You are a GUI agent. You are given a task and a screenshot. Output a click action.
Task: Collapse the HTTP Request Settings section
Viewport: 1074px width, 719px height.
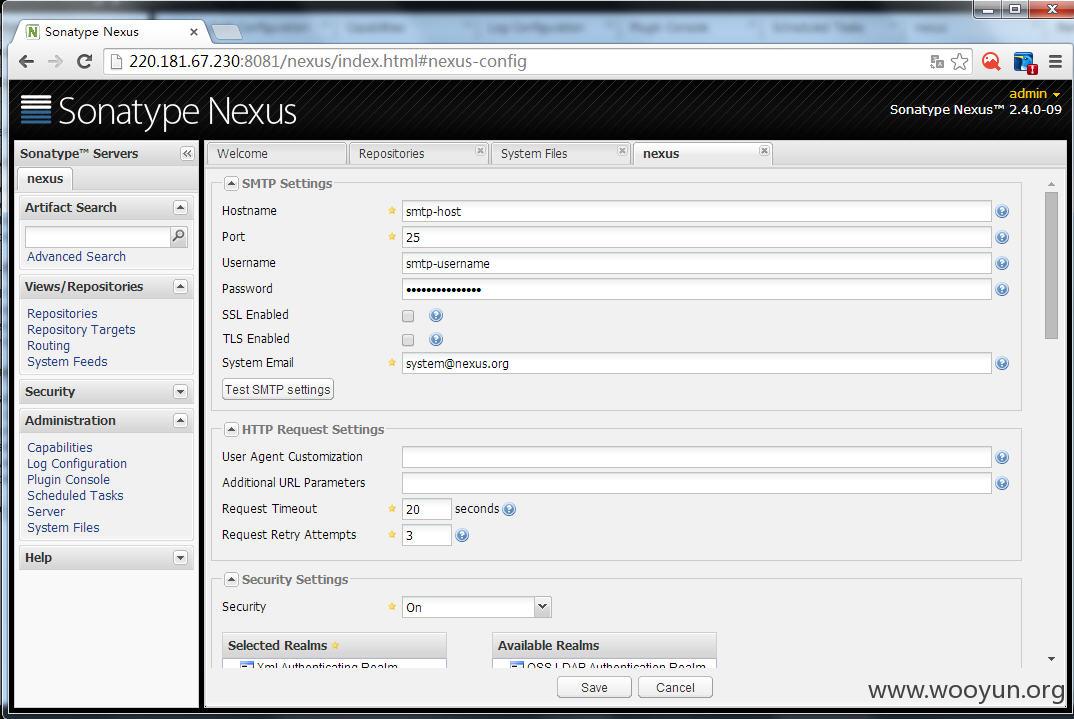tap(232, 429)
